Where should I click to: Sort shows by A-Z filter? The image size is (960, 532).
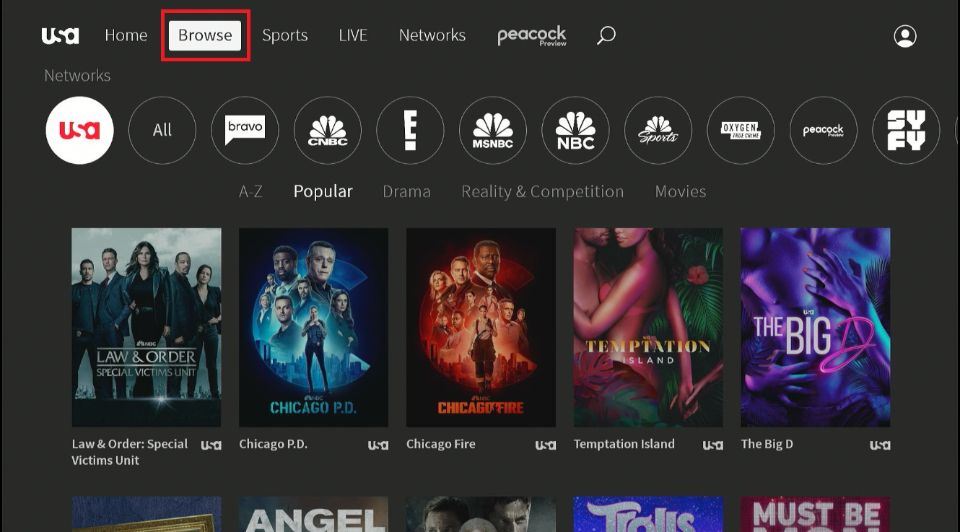(x=250, y=192)
